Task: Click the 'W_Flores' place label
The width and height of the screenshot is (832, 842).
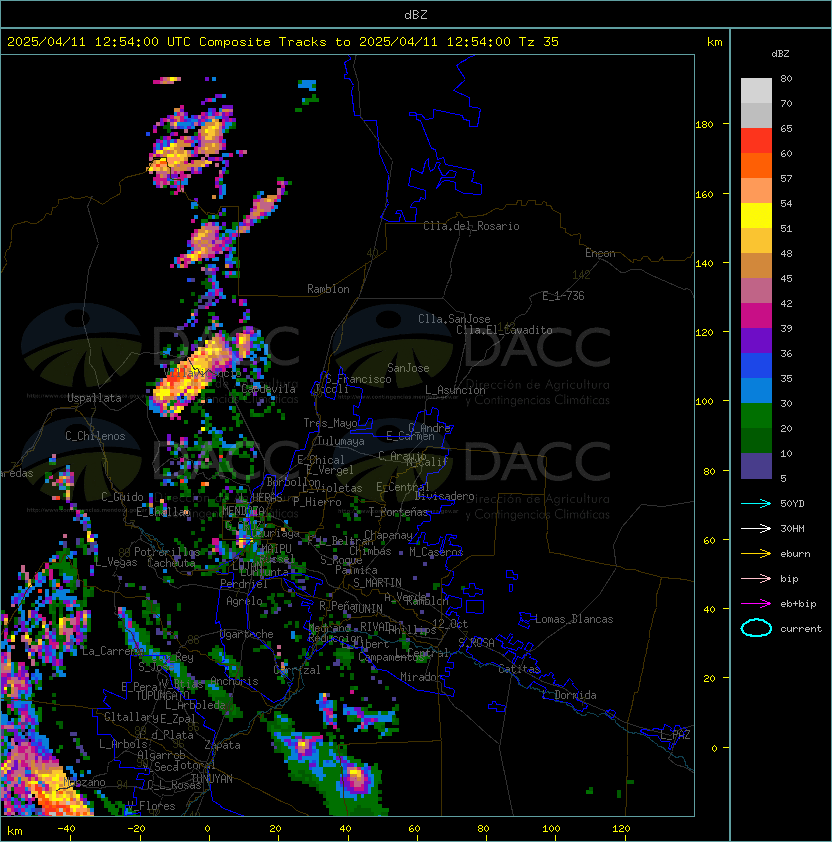Action: tap(151, 806)
